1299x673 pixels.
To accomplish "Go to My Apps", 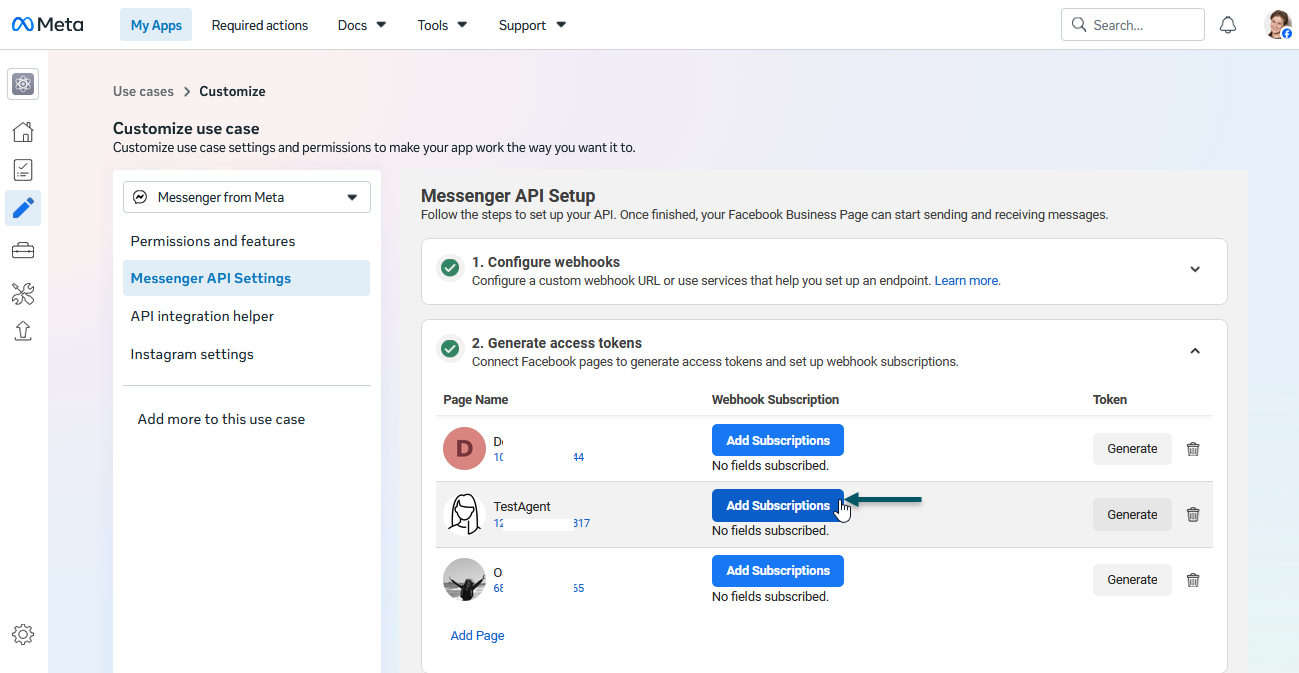I will click(156, 25).
